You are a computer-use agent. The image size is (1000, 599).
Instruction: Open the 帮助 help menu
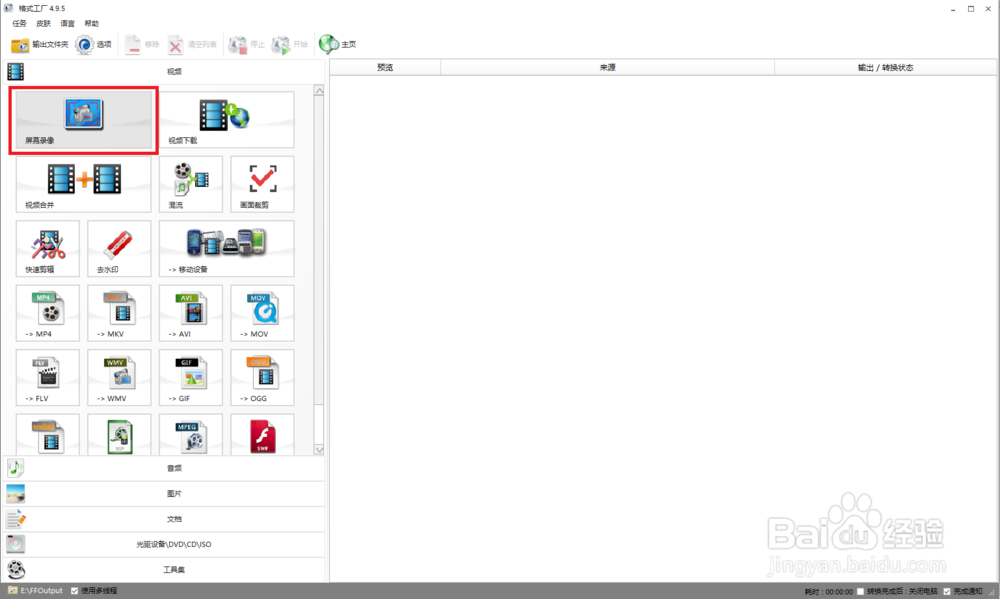[92, 24]
